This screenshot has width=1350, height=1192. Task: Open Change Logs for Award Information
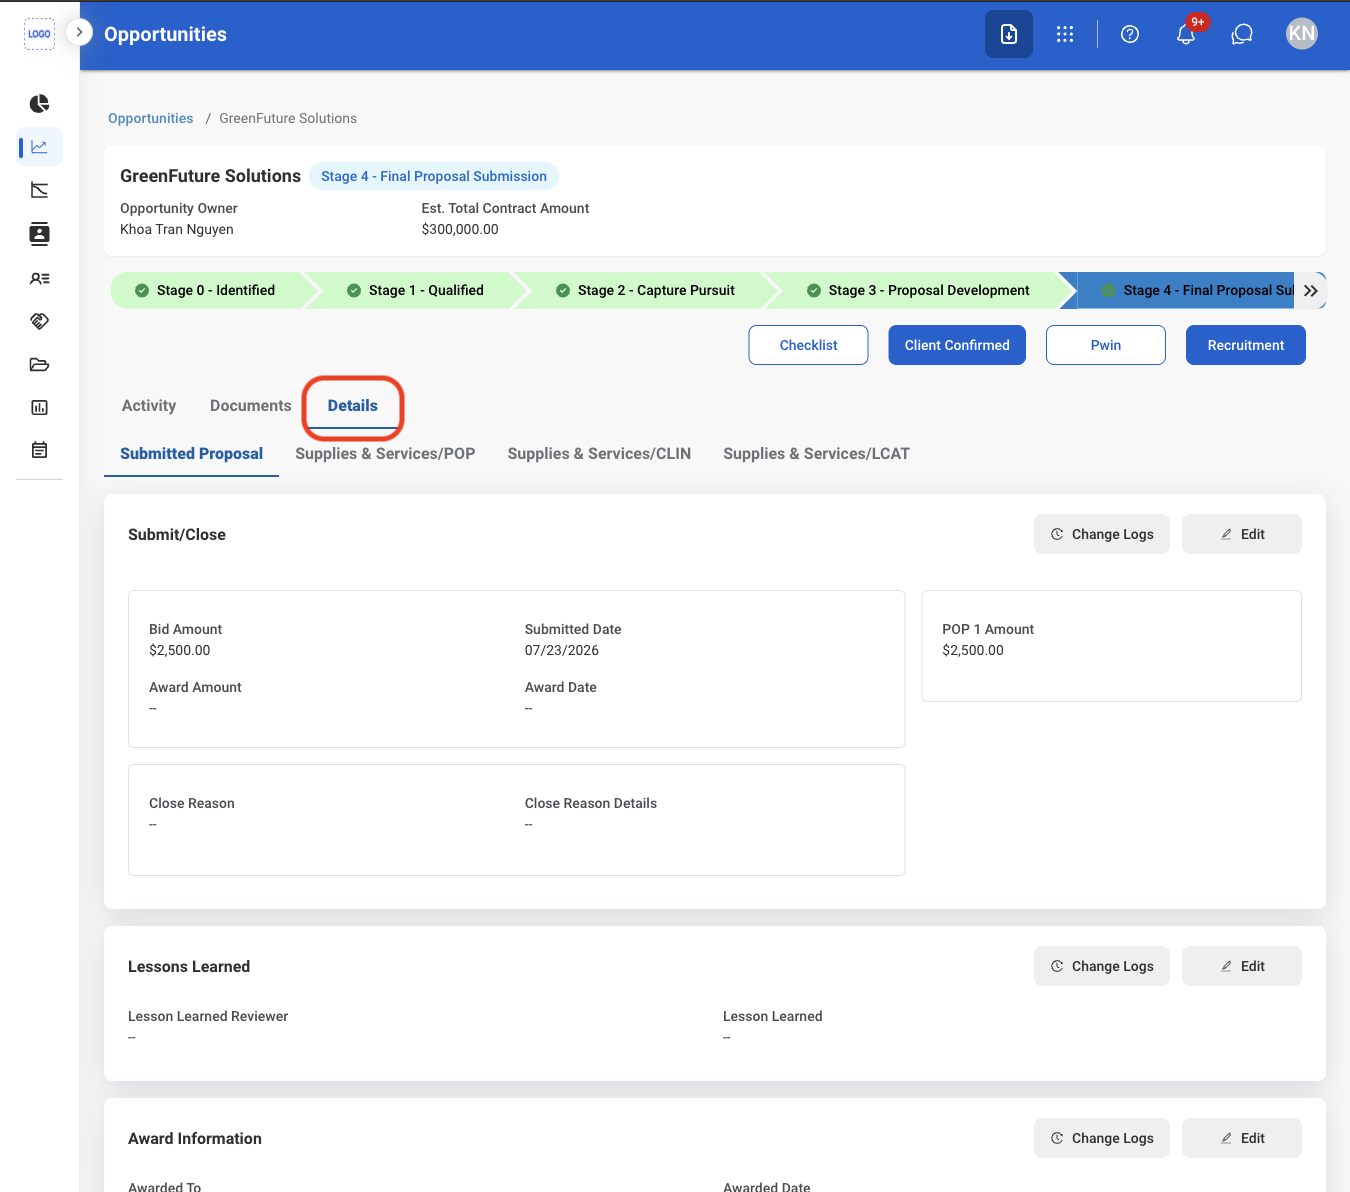click(1102, 1138)
